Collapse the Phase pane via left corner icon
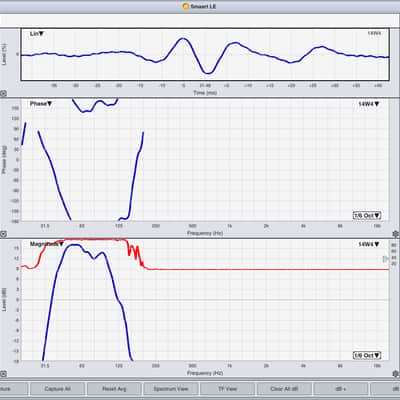The image size is (400, 400). (3, 234)
